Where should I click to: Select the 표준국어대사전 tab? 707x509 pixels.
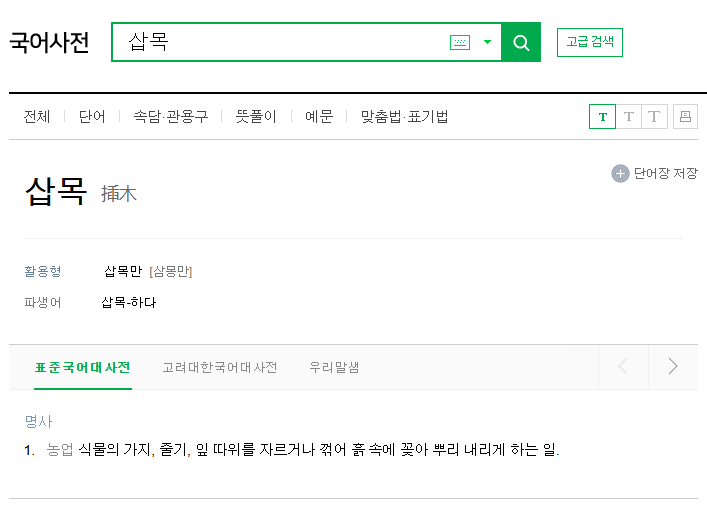tap(83, 367)
